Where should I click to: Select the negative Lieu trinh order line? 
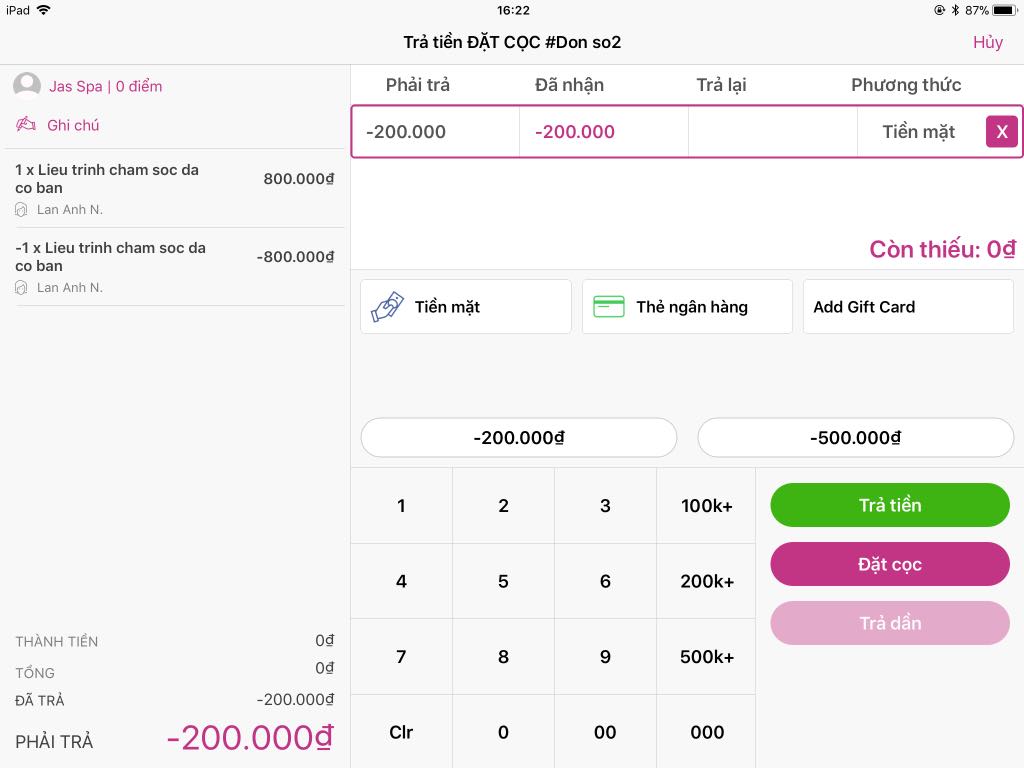[179, 266]
